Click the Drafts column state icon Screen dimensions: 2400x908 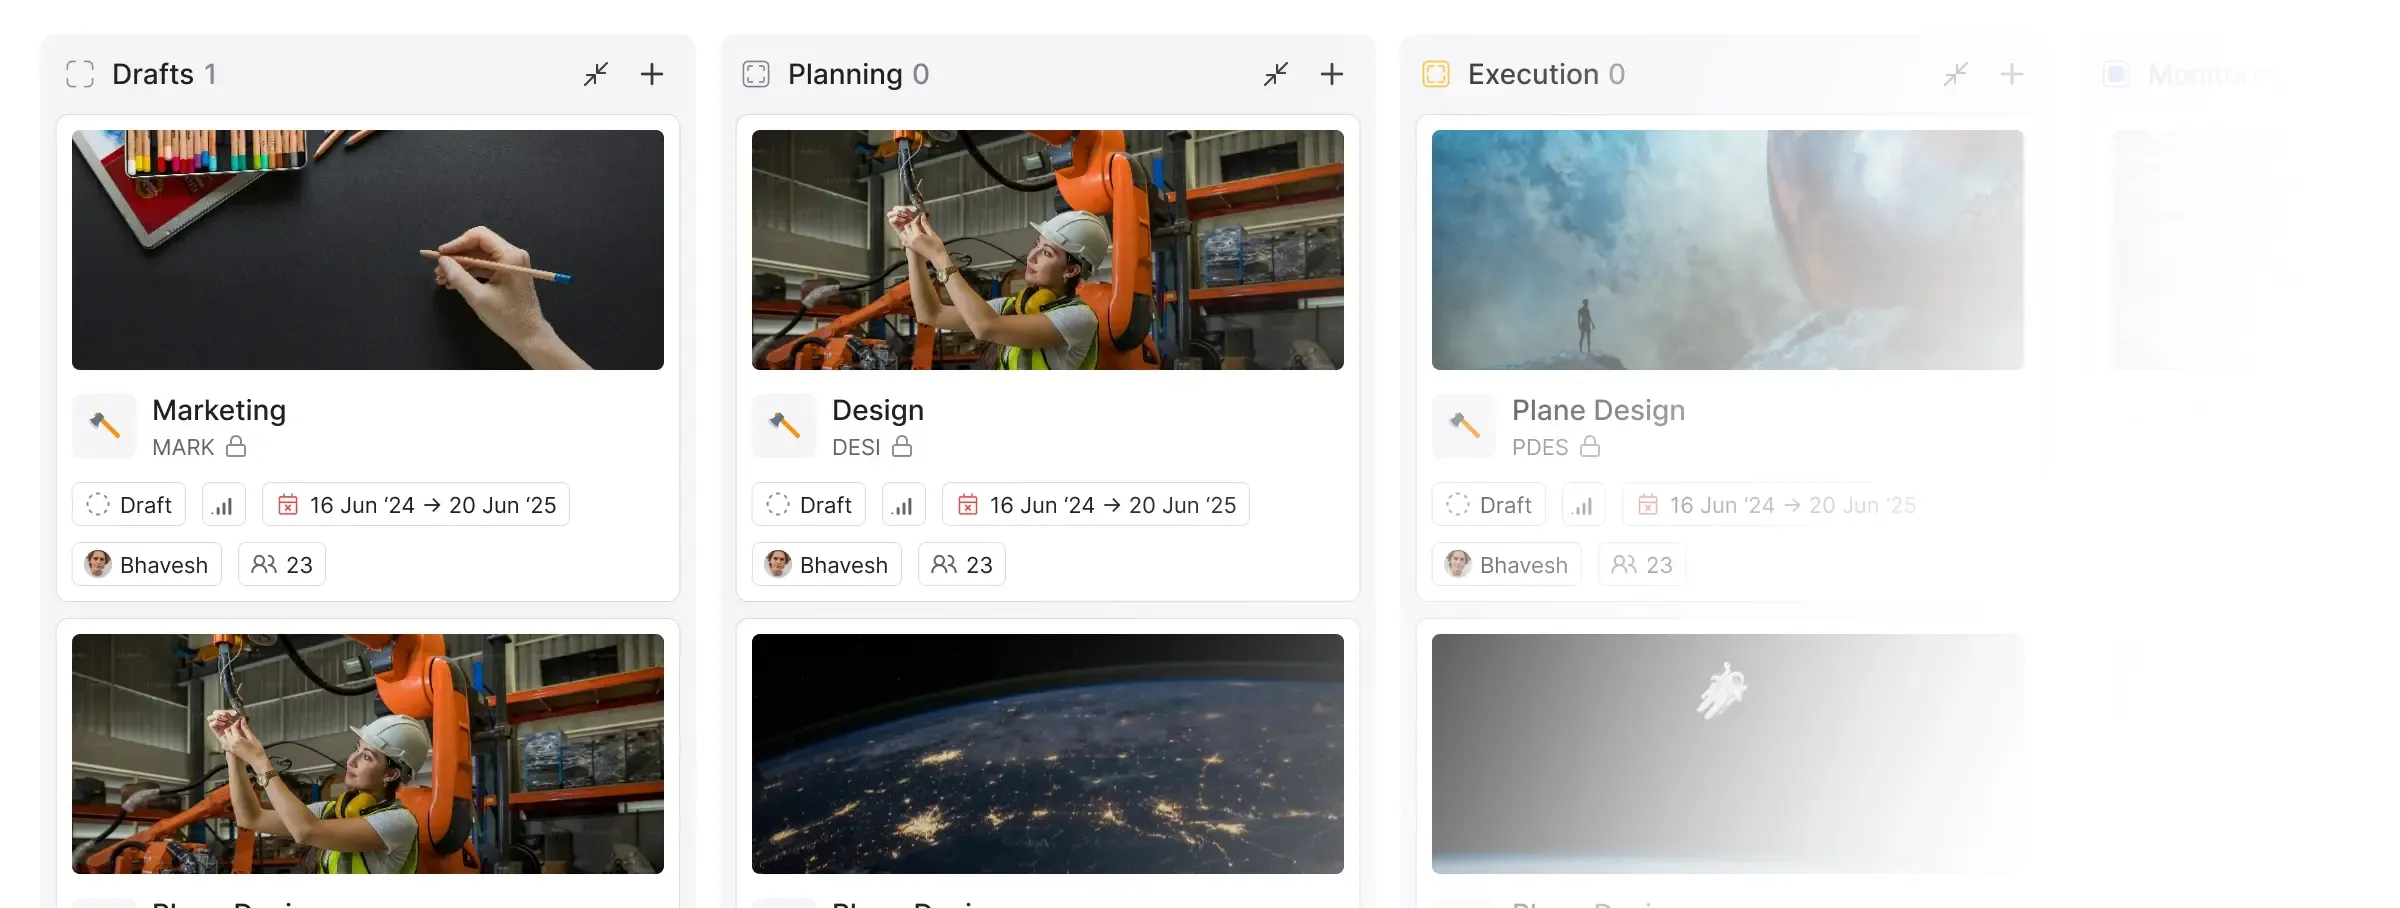pos(79,73)
